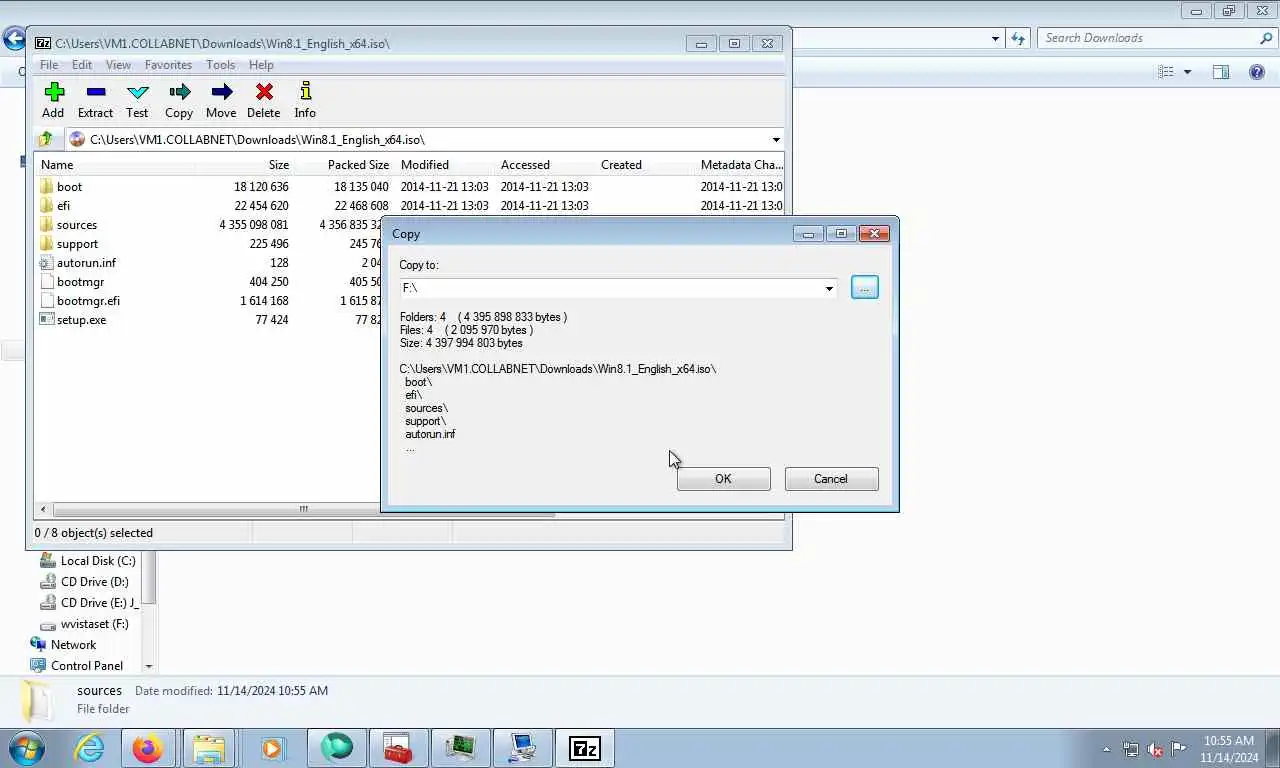
Task: Select the efi folder icon
Action: 46,205
